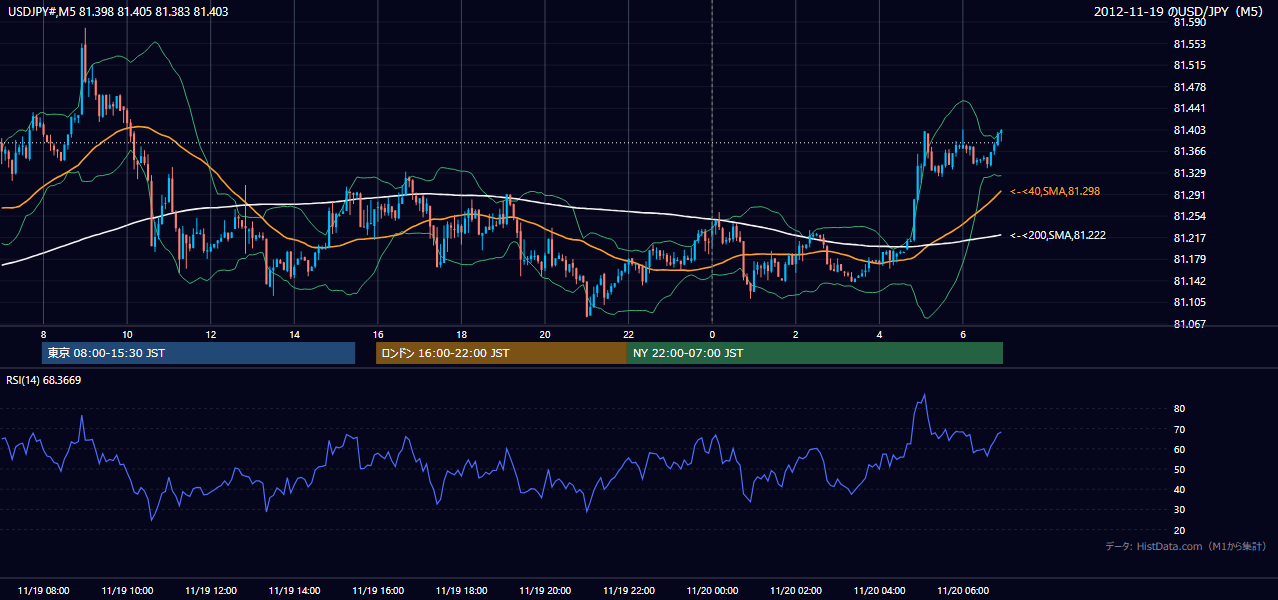Screen dimensions: 1278x600
Task: Click the 11/19 14:00 time label
Action: (x=295, y=590)
